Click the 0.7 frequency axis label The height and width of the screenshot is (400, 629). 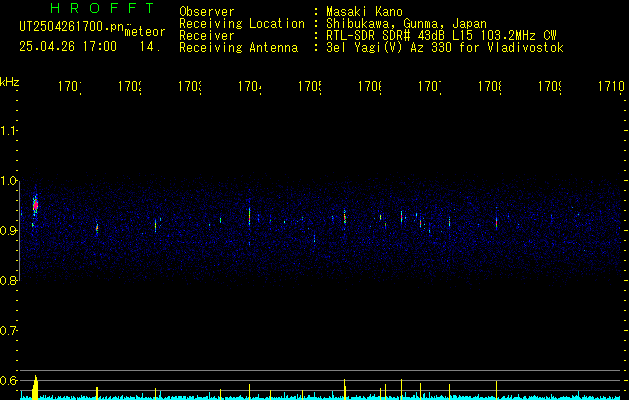coord(9,330)
